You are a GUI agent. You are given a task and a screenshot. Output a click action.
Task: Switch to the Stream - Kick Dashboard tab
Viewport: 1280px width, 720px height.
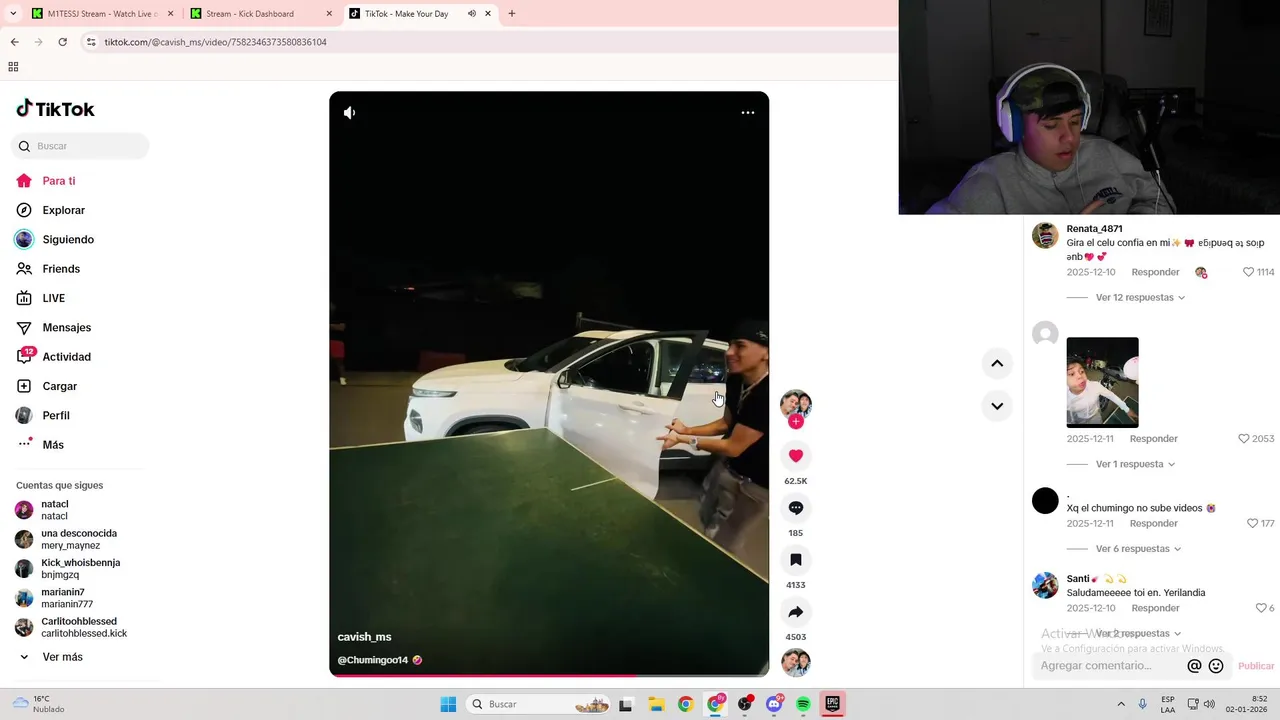click(262, 14)
